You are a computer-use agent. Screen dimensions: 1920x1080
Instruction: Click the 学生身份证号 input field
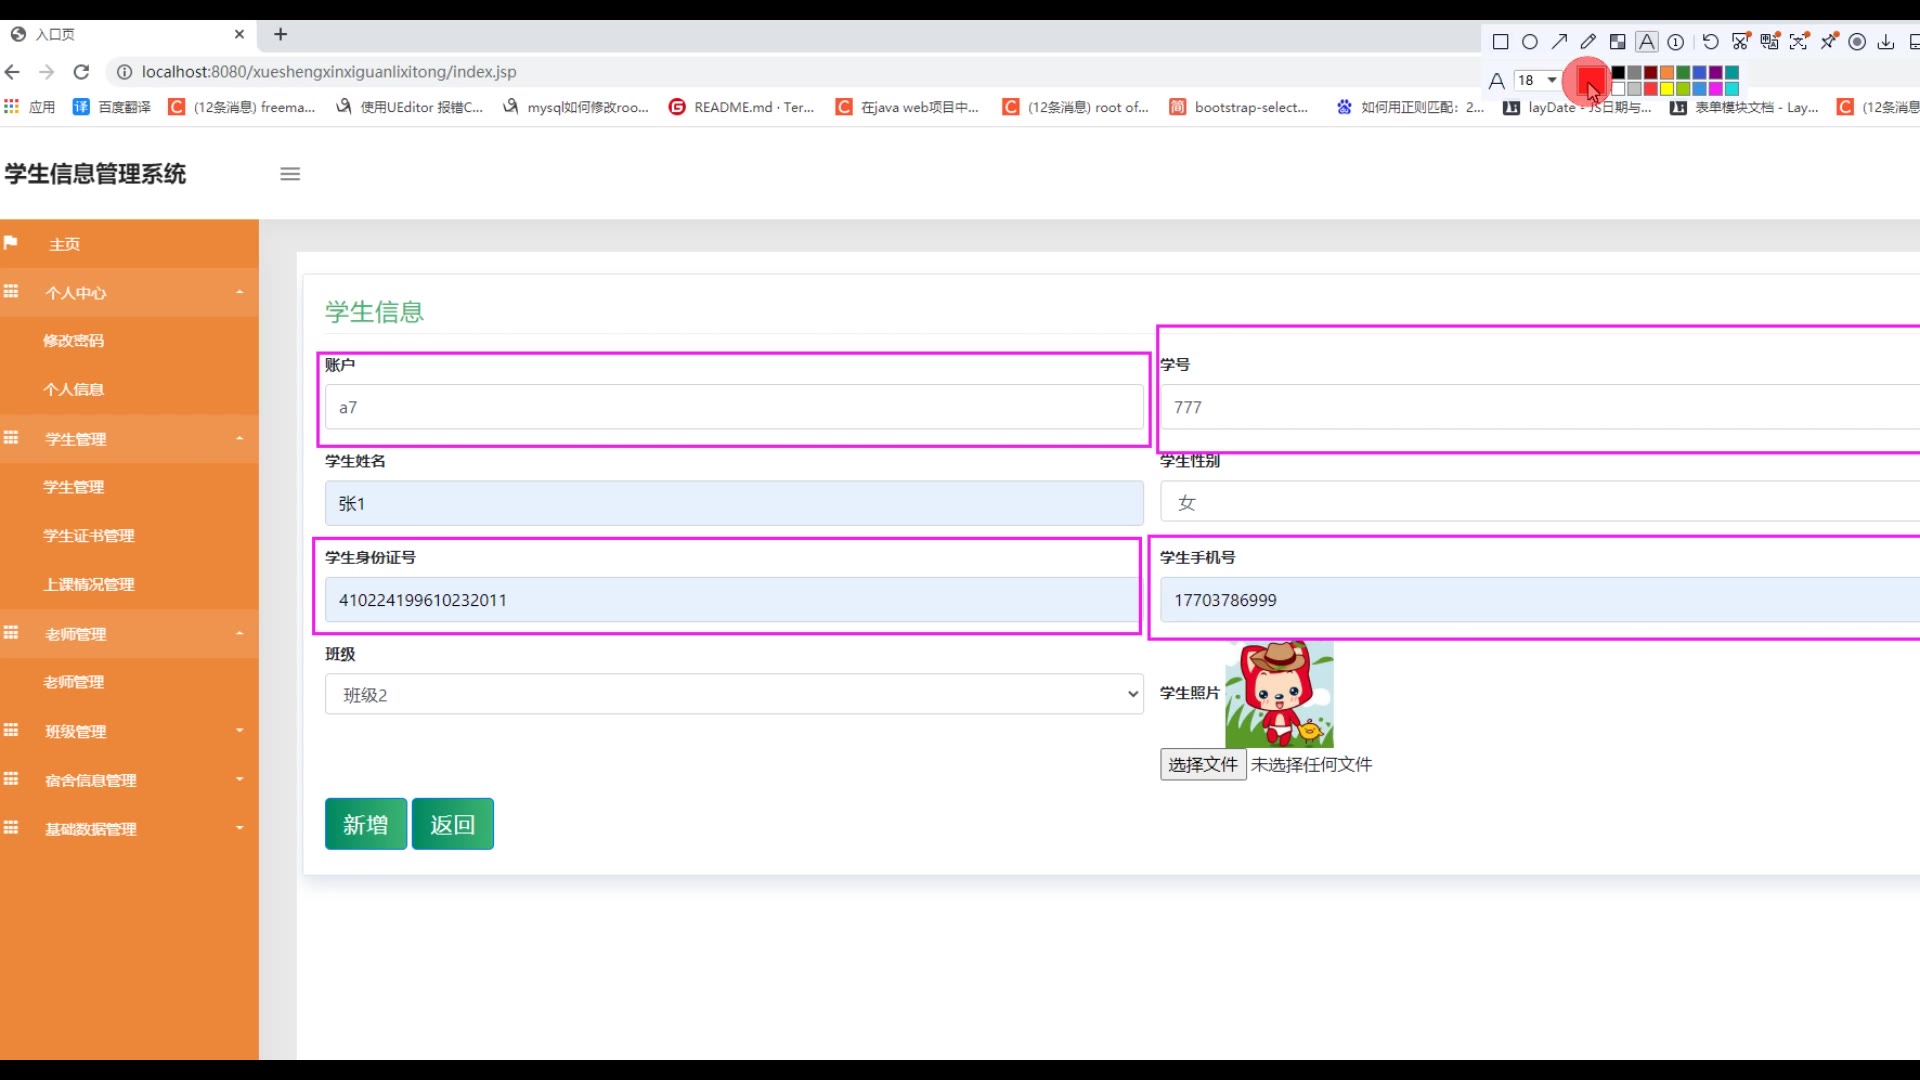pyautogui.click(x=732, y=600)
